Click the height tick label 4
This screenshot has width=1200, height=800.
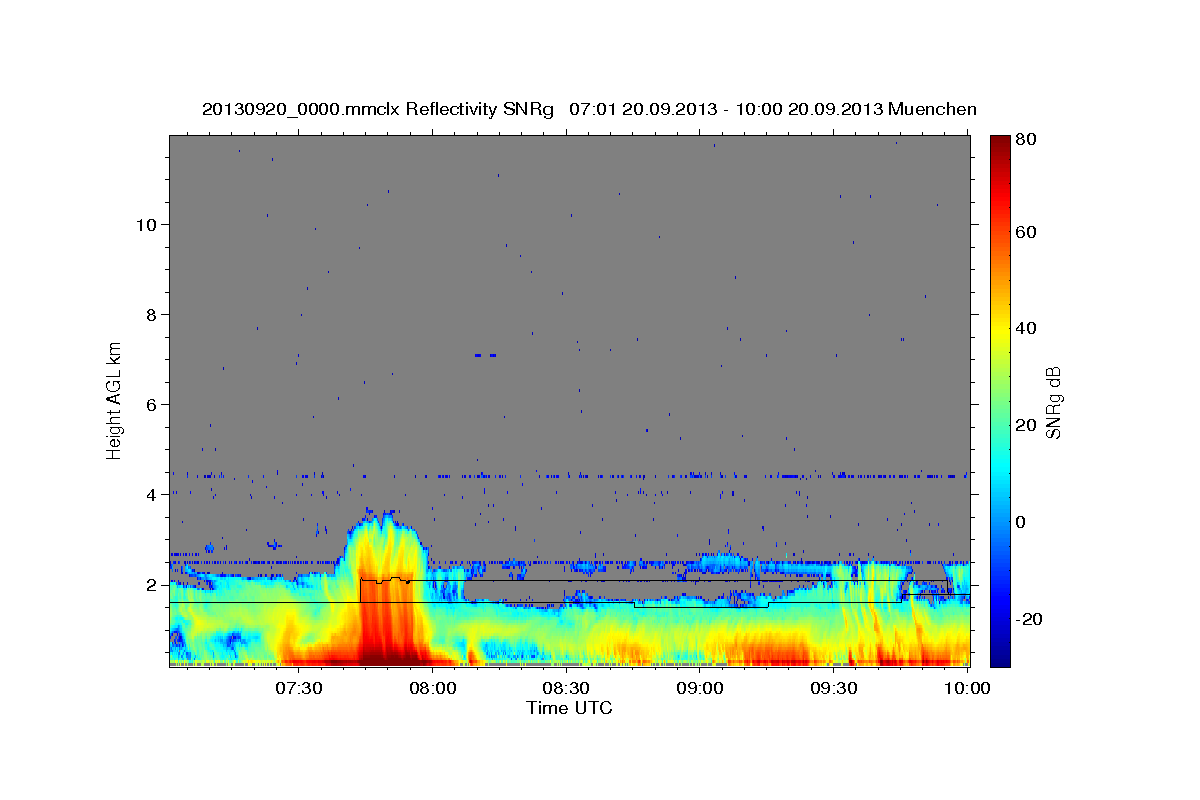pos(151,494)
